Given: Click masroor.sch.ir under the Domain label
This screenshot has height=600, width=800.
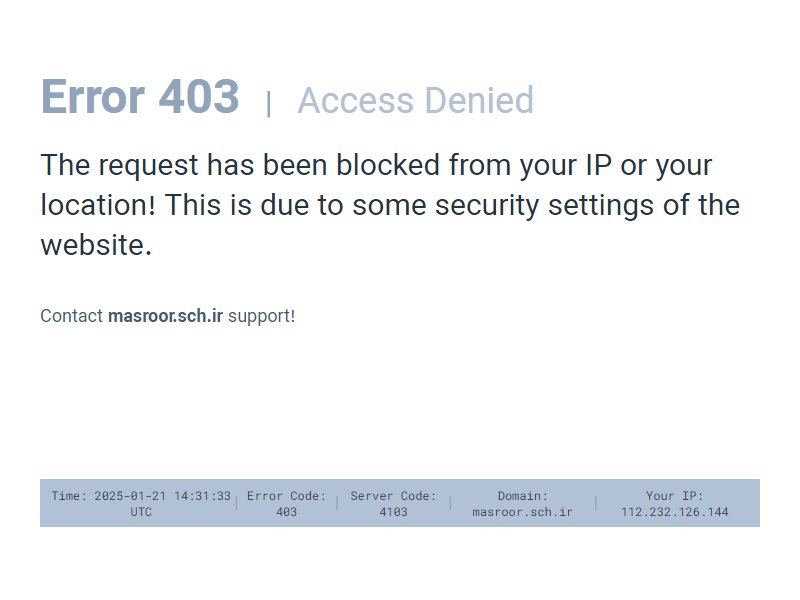Looking at the screenshot, I should click(x=522, y=512).
